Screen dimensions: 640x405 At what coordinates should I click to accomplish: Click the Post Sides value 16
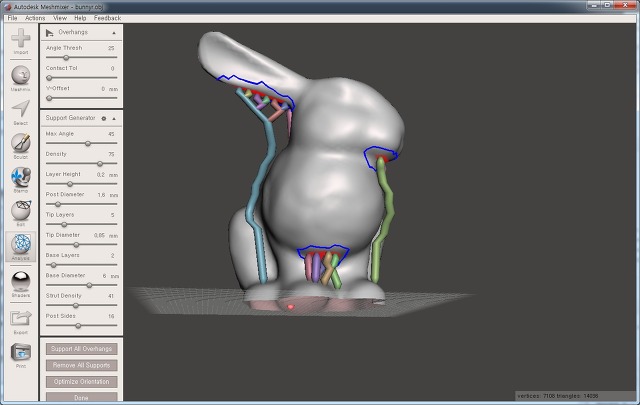pos(111,316)
